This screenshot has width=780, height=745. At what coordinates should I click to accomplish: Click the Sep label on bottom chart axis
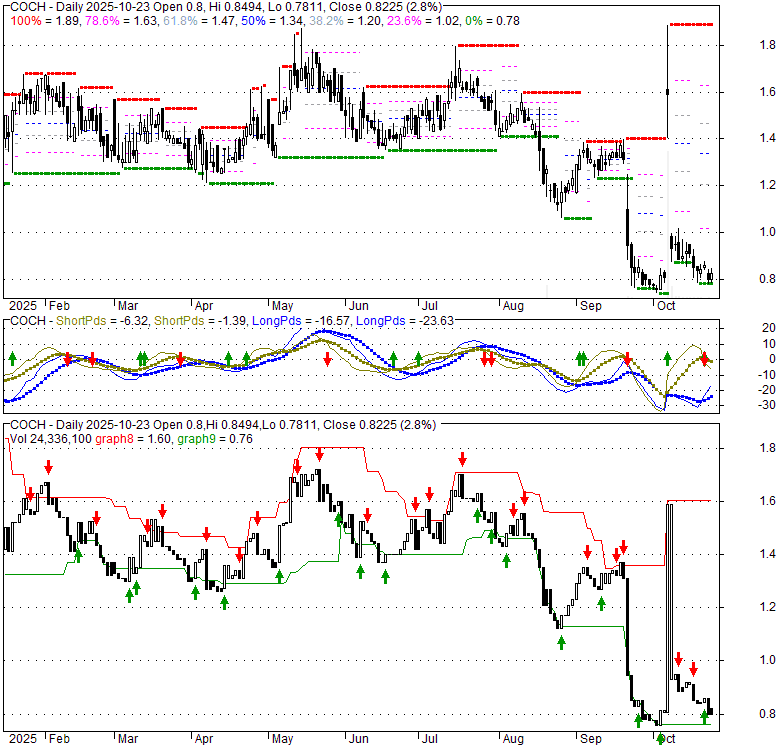590,738
